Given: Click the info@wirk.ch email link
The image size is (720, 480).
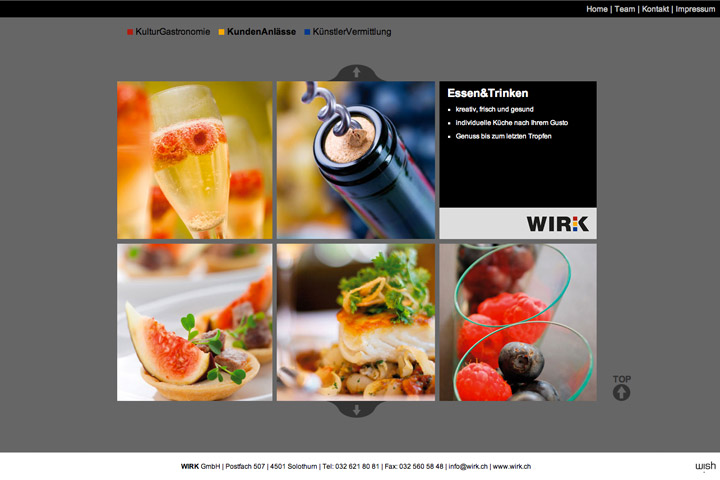Looking at the screenshot, I should [468, 466].
